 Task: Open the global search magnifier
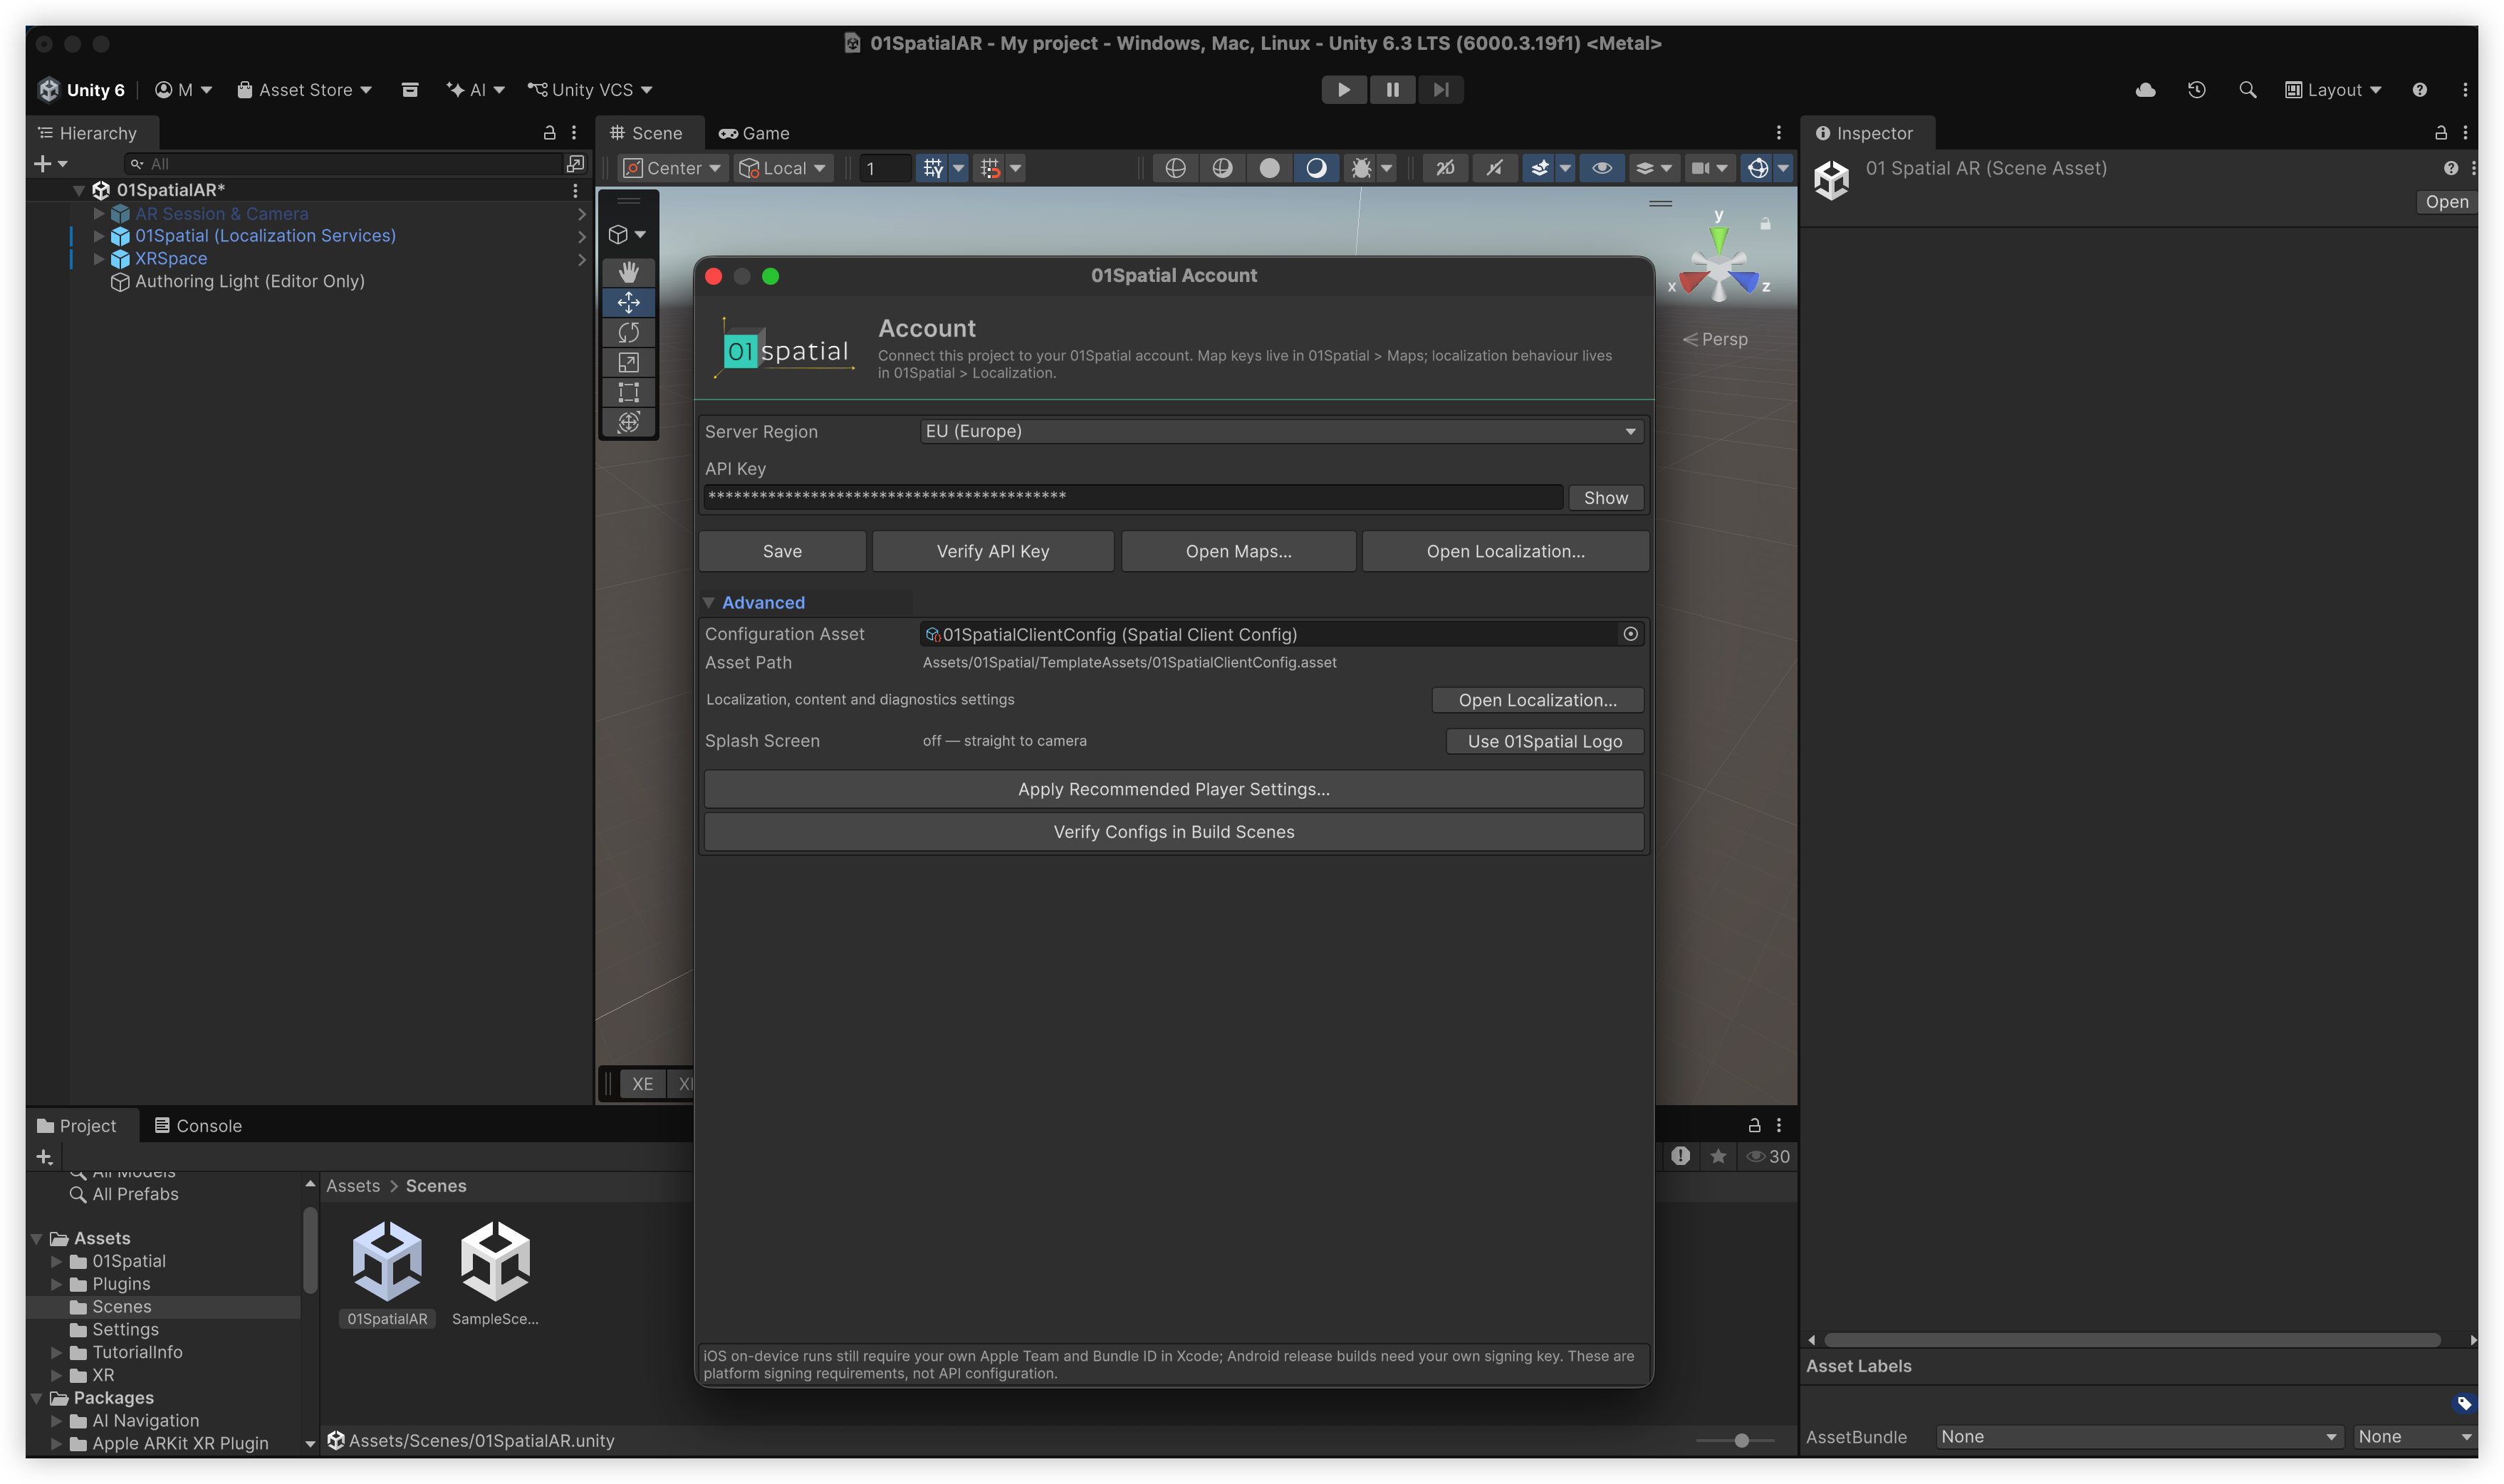(x=2247, y=90)
